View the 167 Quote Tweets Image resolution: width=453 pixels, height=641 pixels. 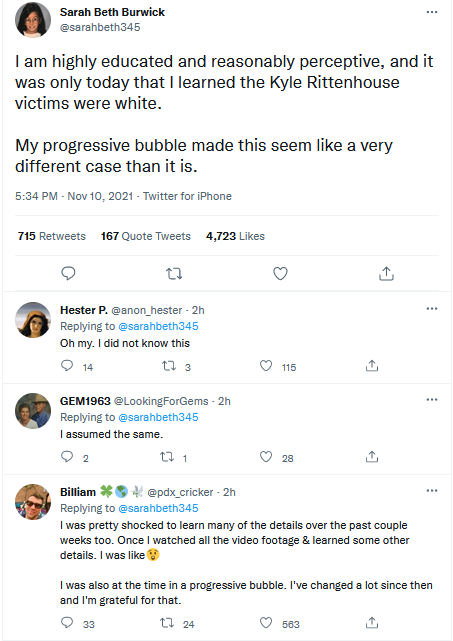[x=146, y=236]
